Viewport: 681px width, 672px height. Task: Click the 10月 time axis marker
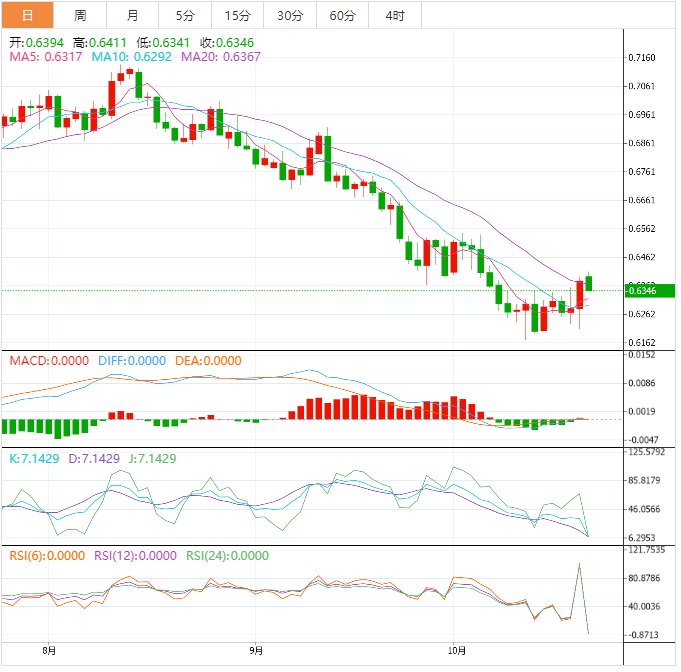(457, 651)
